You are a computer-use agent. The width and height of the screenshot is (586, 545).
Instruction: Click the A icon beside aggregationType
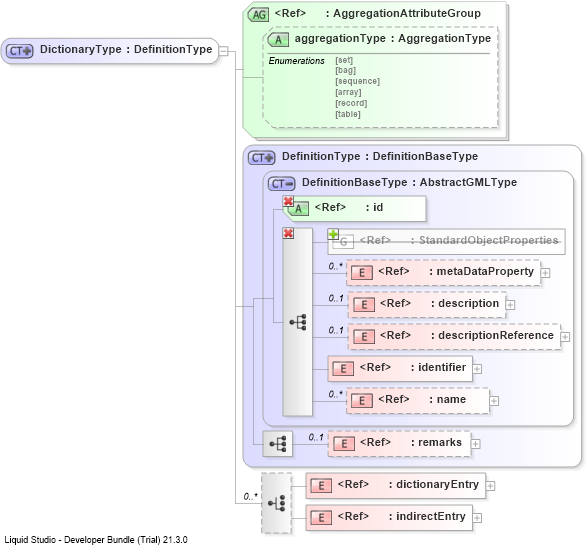pos(278,39)
